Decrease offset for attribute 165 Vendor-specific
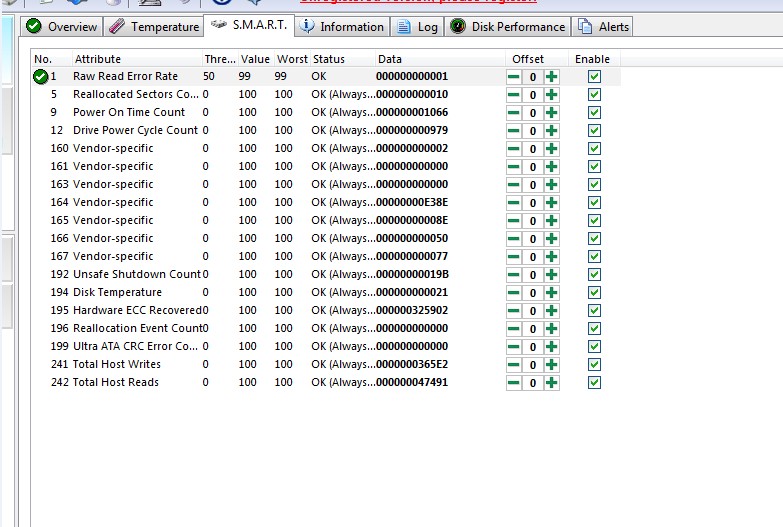 (x=513, y=221)
